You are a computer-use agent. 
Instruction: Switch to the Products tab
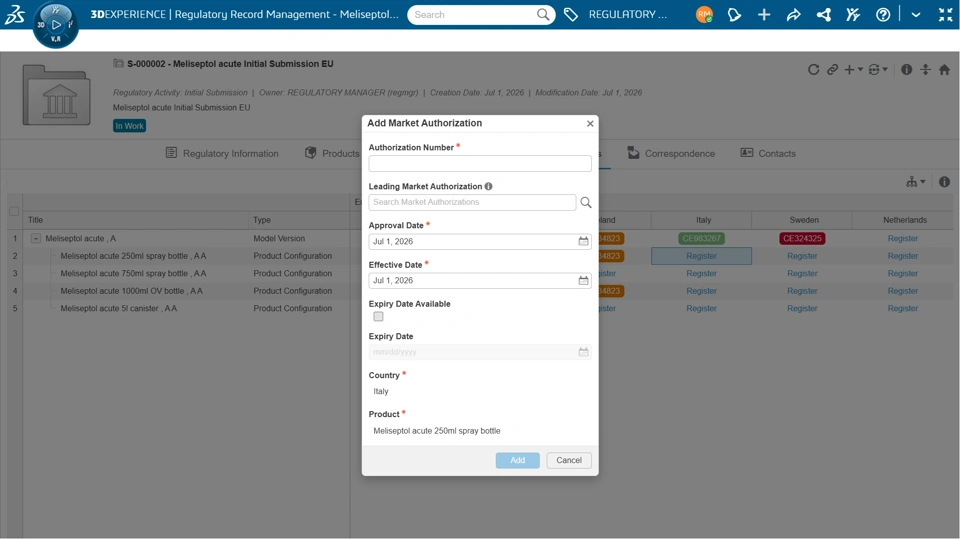pyautogui.click(x=332, y=153)
